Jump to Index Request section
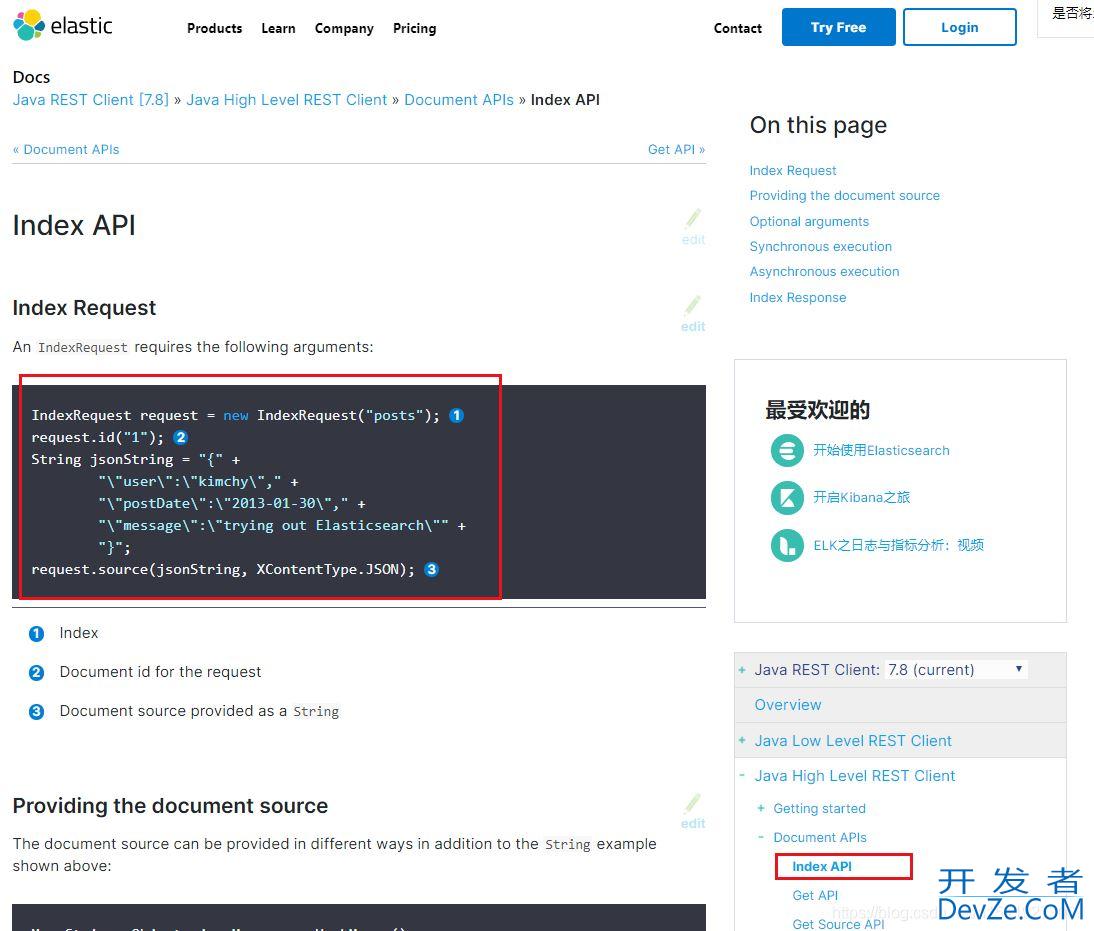The image size is (1094, 931). 793,170
